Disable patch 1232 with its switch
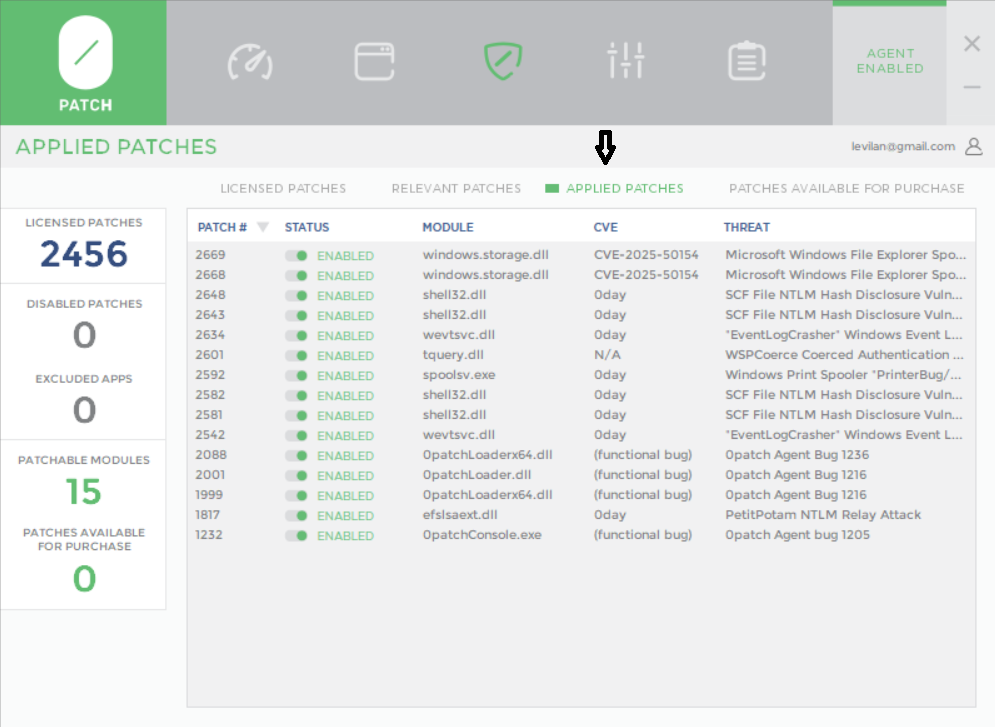This screenshot has width=995, height=727. pos(296,535)
